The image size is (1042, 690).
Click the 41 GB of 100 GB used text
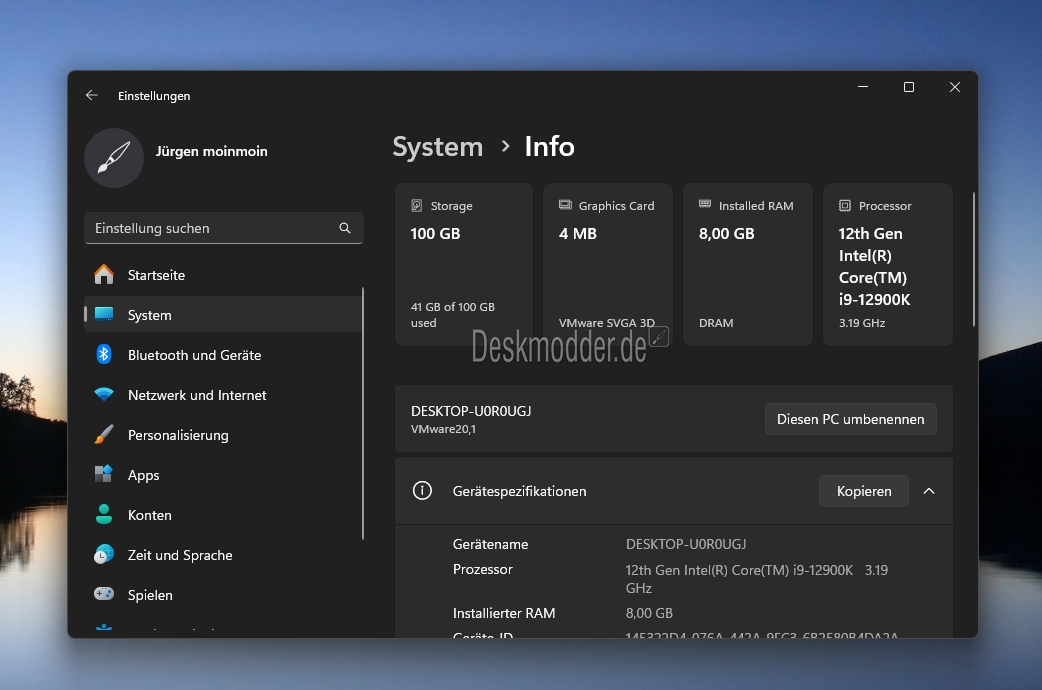tap(453, 314)
